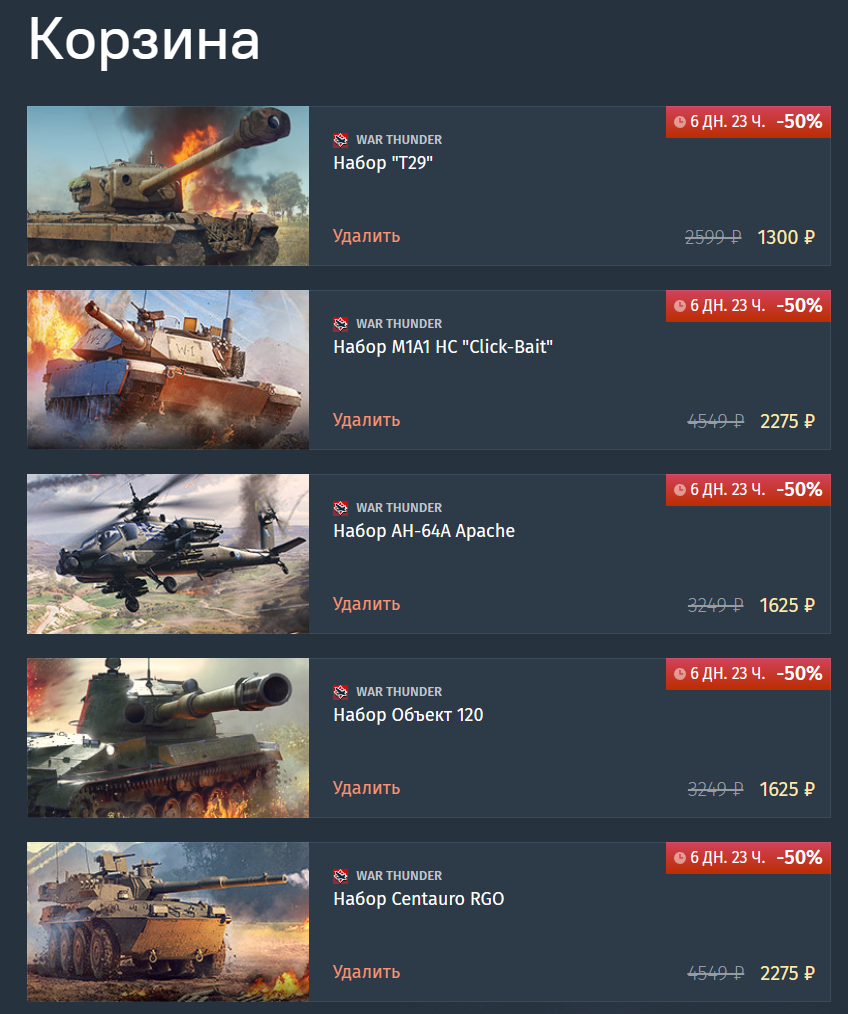Screen dimensions: 848x1014
Task: Click the War Thunder icon for the Centauro RGO pack
Action: click(340, 876)
